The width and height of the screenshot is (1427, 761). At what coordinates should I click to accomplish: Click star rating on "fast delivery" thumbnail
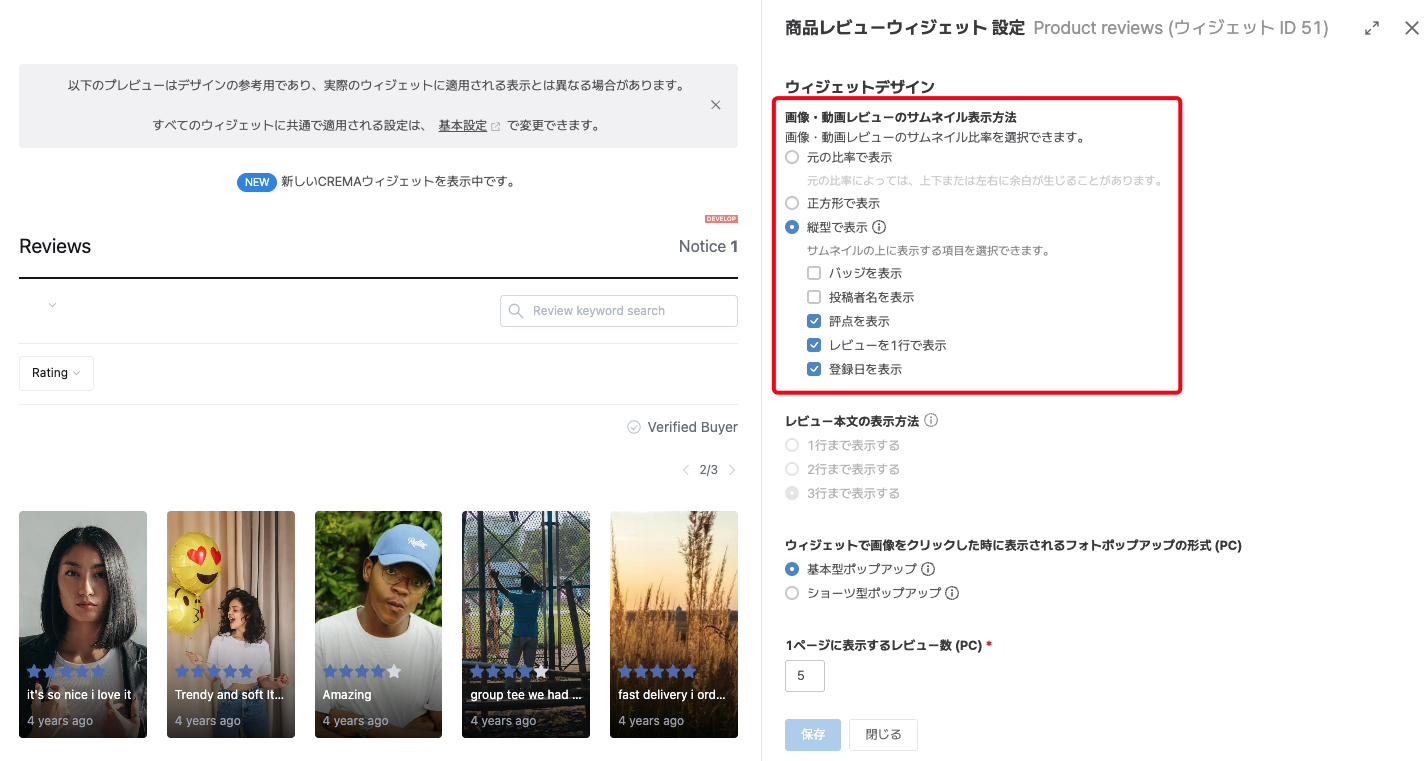[x=657, y=671]
